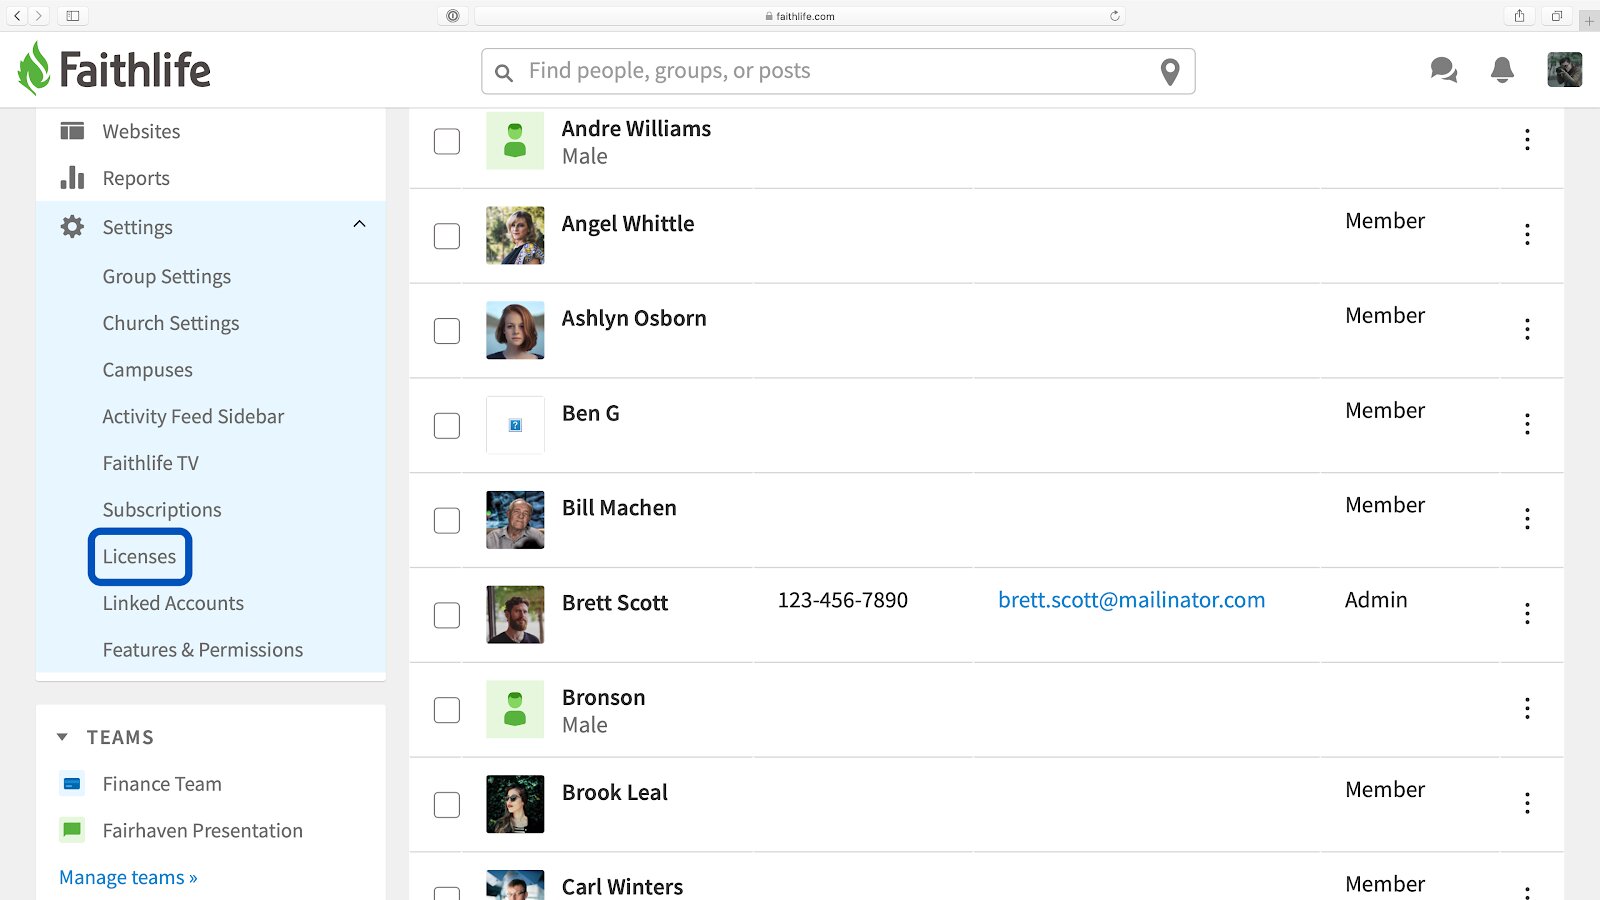Open Licenses settings
Screen dimensions: 1600x900
pos(140,557)
